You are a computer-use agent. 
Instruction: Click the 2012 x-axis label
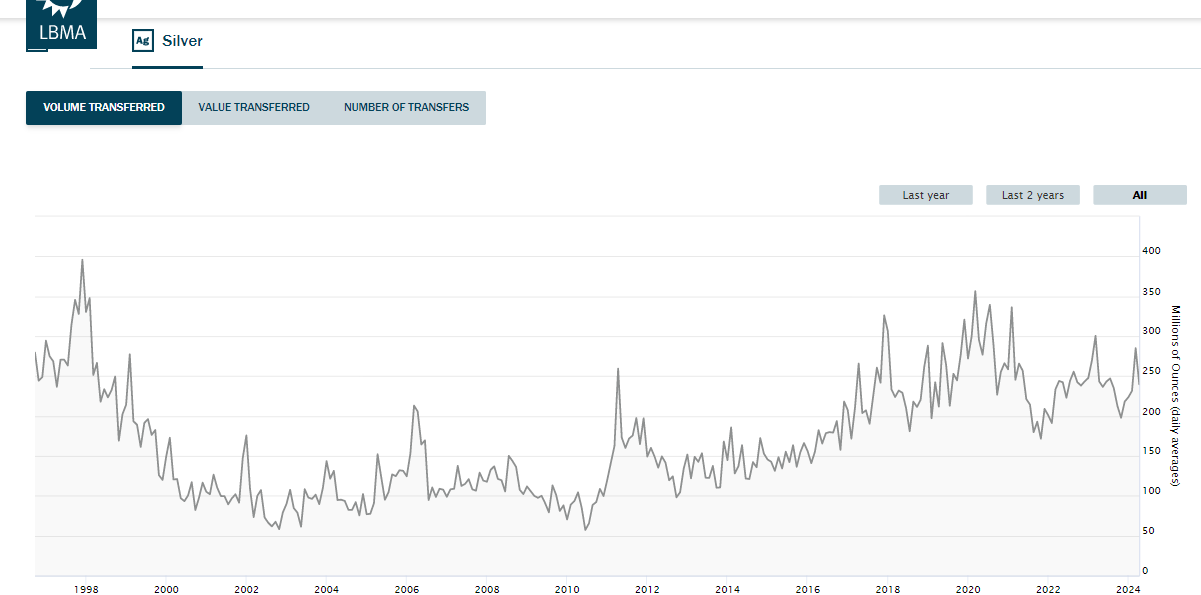pyautogui.click(x=647, y=590)
